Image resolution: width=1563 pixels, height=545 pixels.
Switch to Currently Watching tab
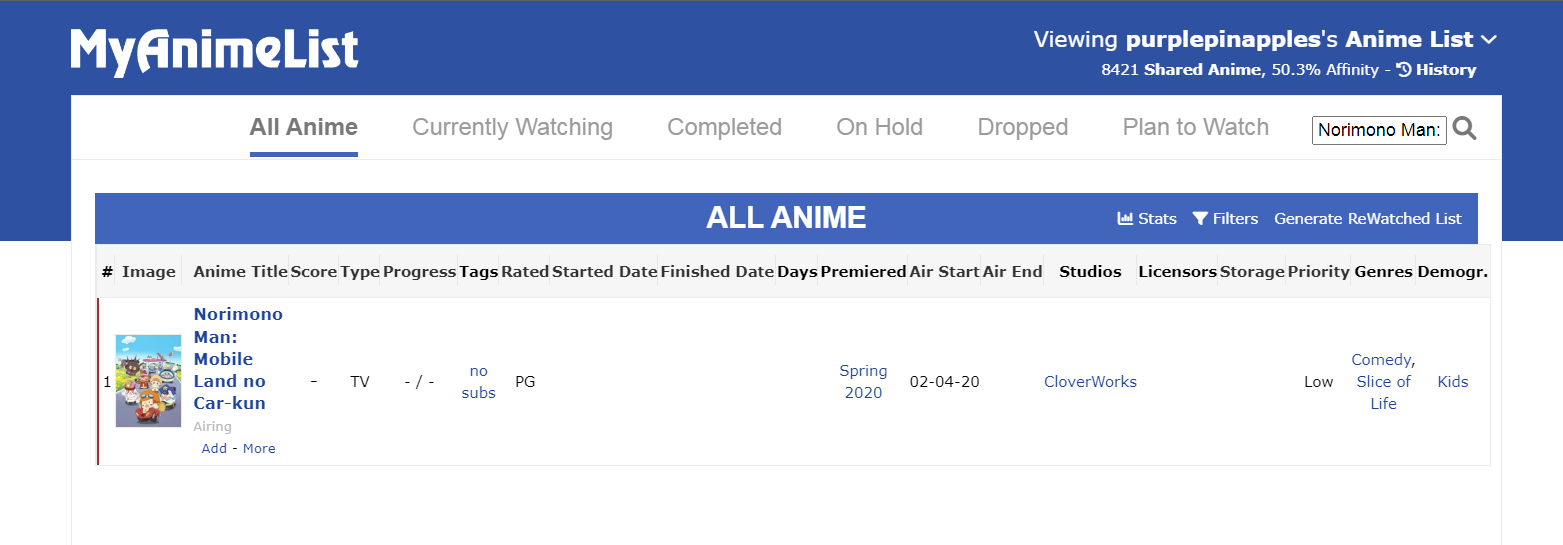pos(512,127)
